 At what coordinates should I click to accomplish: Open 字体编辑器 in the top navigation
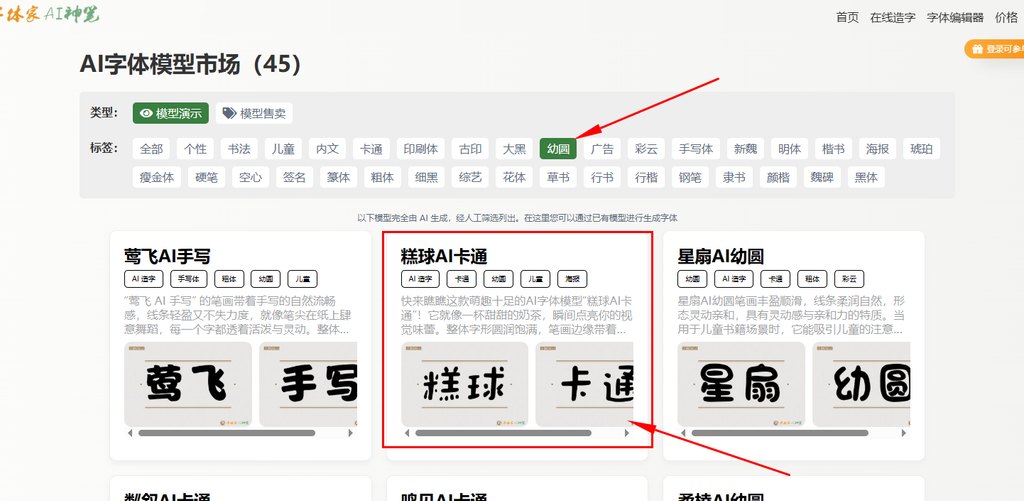point(955,18)
